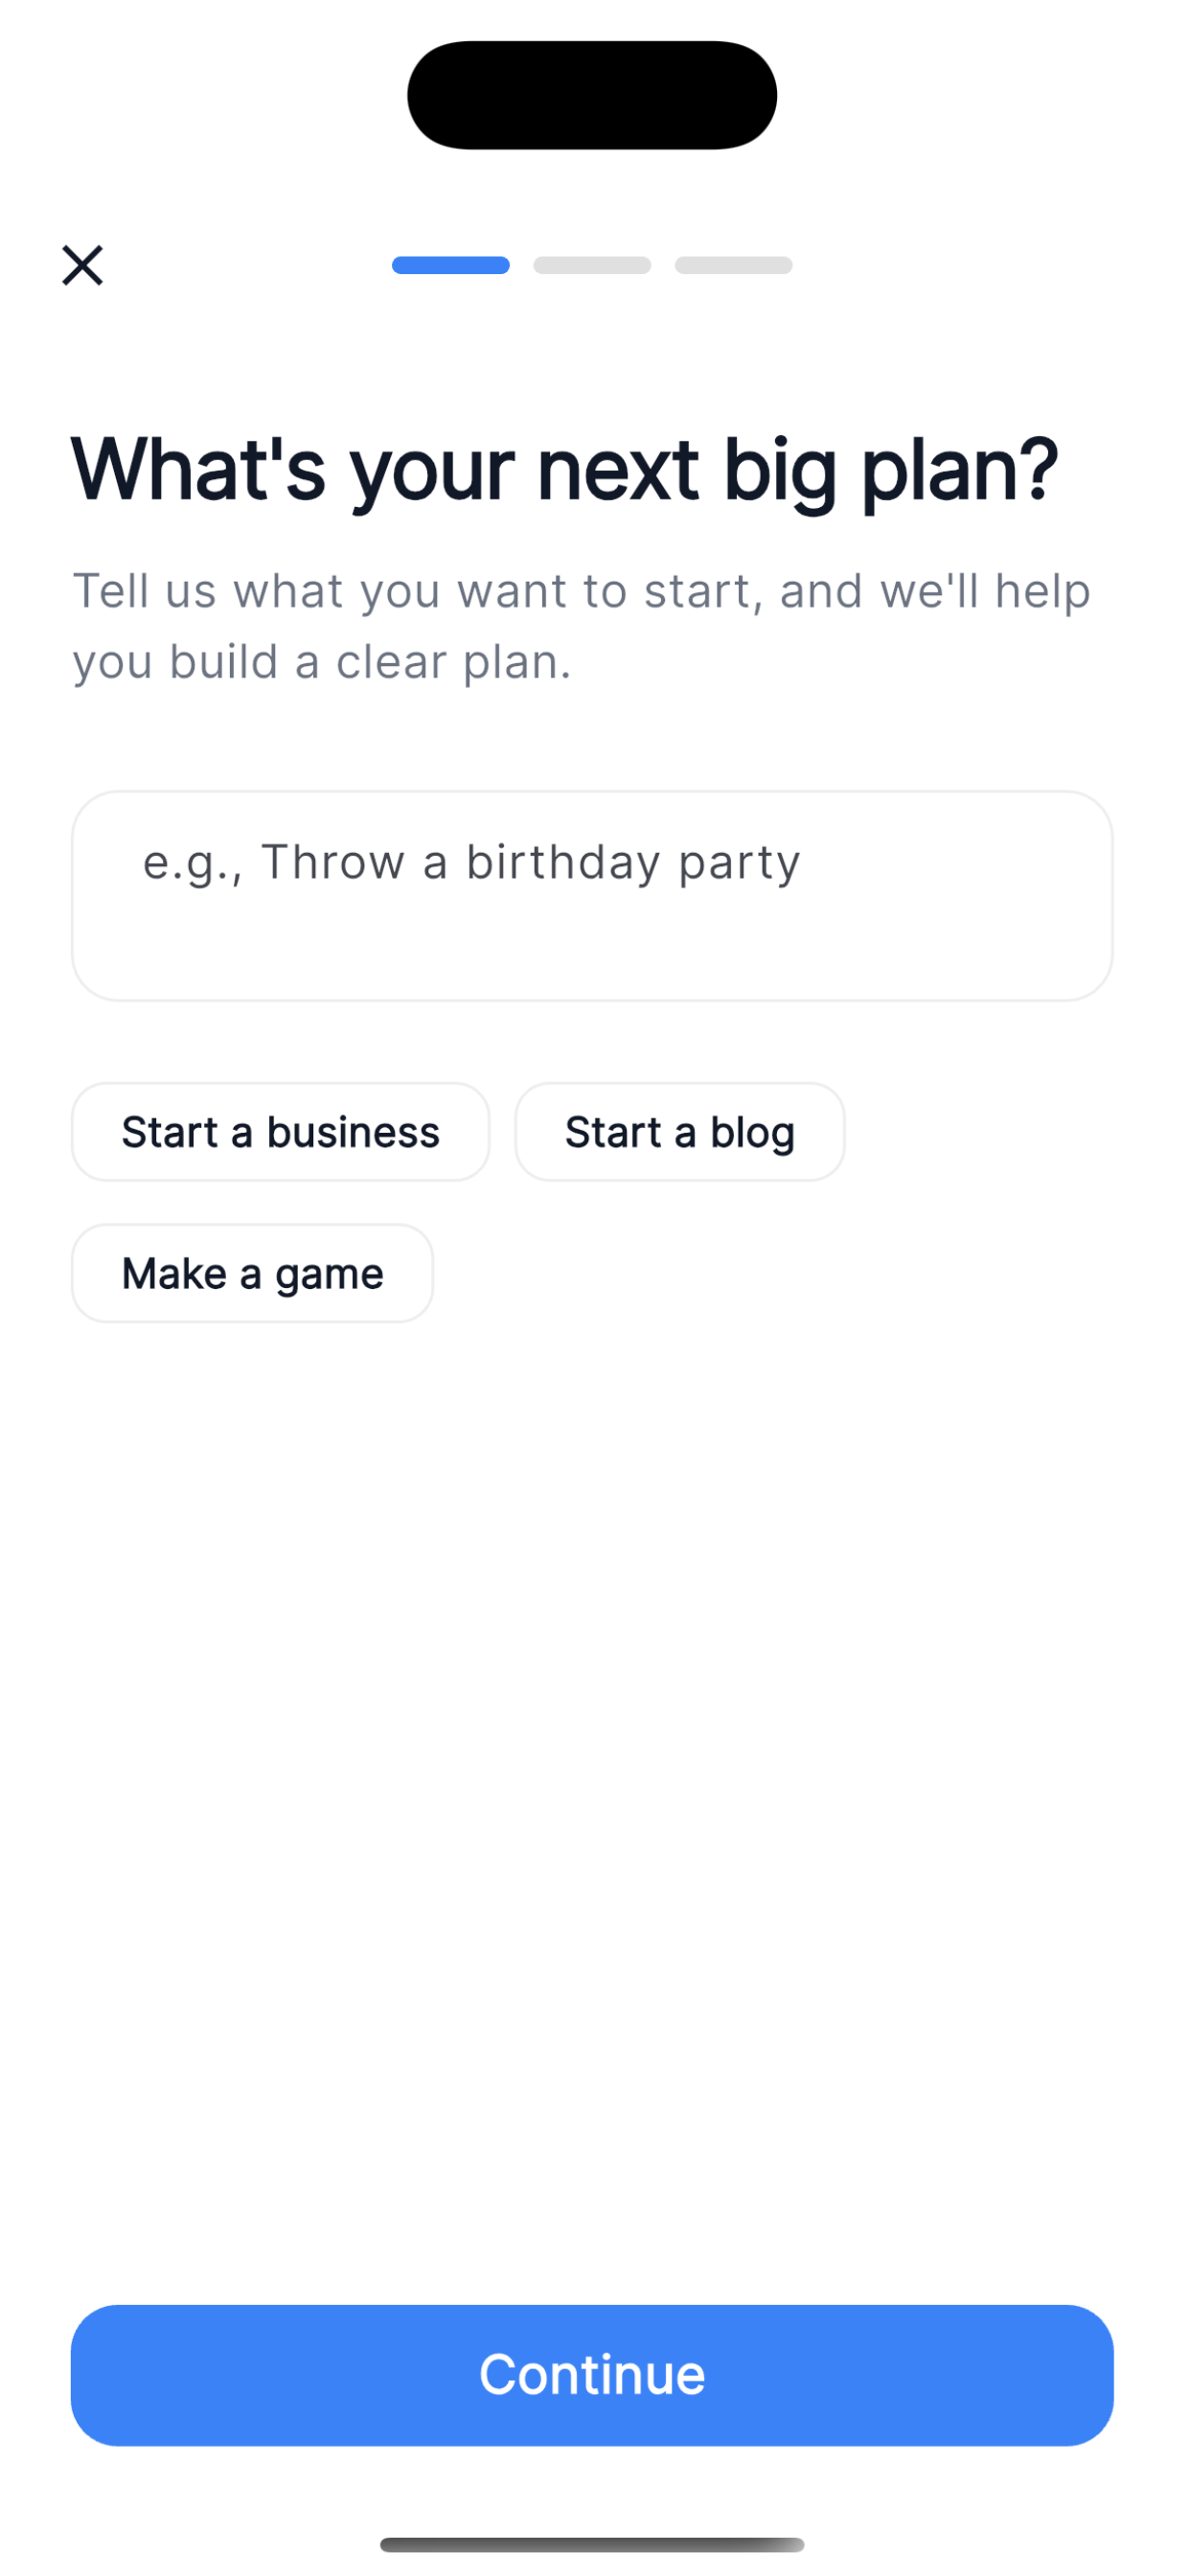Close the onboarding with the X icon
1190x2576 pixels.
point(82,265)
